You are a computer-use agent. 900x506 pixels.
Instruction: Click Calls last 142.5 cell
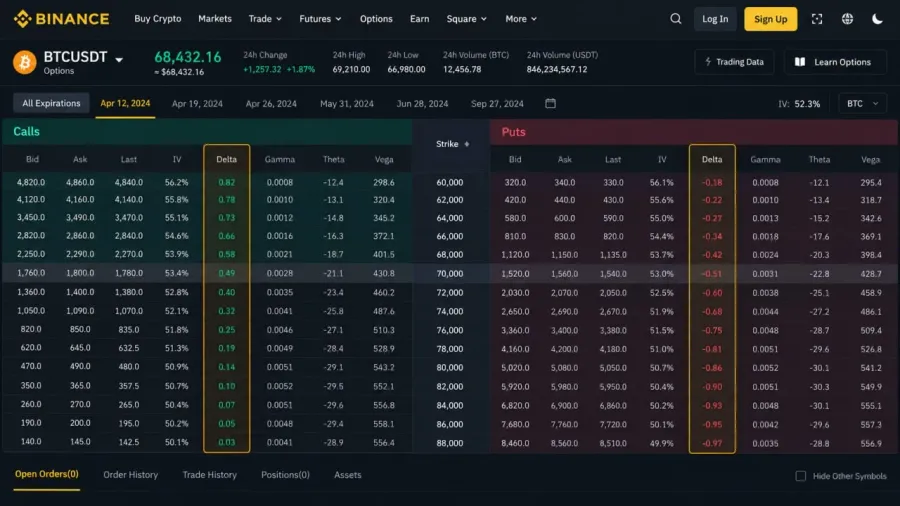point(129,442)
